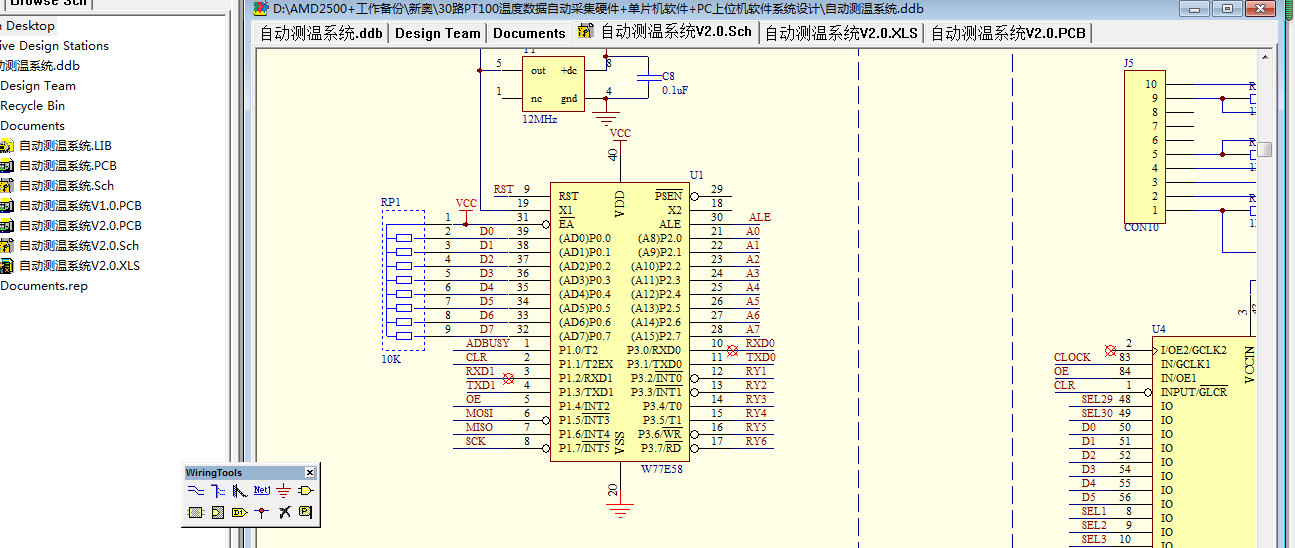The height and width of the screenshot is (548, 1295).
Task: Select the ADBUSY net label
Action: pos(487,344)
